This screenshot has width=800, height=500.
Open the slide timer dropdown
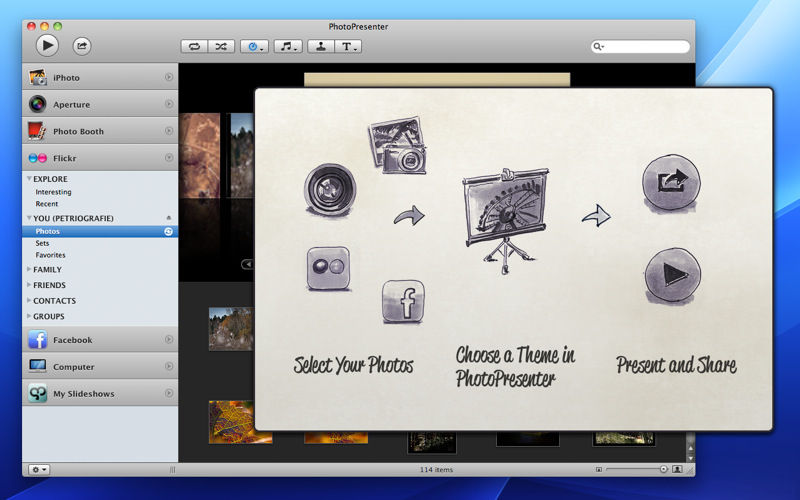[255, 46]
